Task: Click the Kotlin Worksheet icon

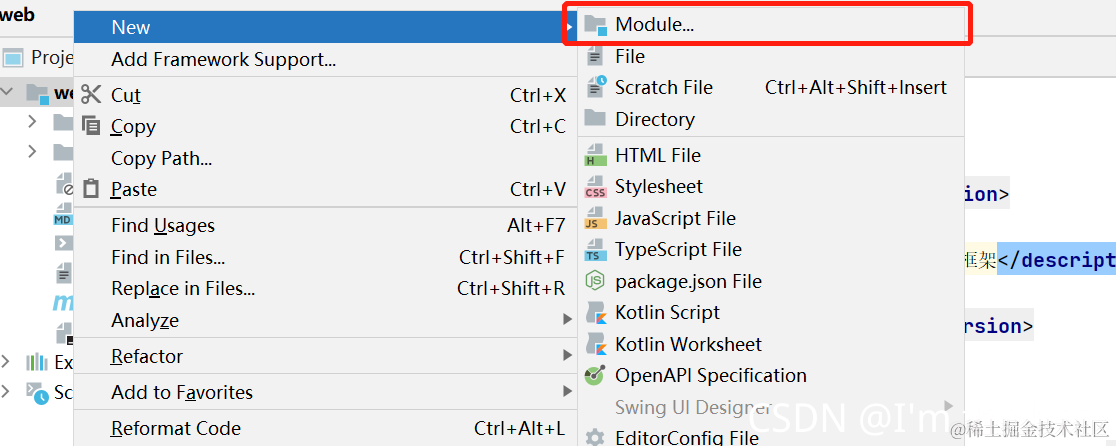Action: 595,344
